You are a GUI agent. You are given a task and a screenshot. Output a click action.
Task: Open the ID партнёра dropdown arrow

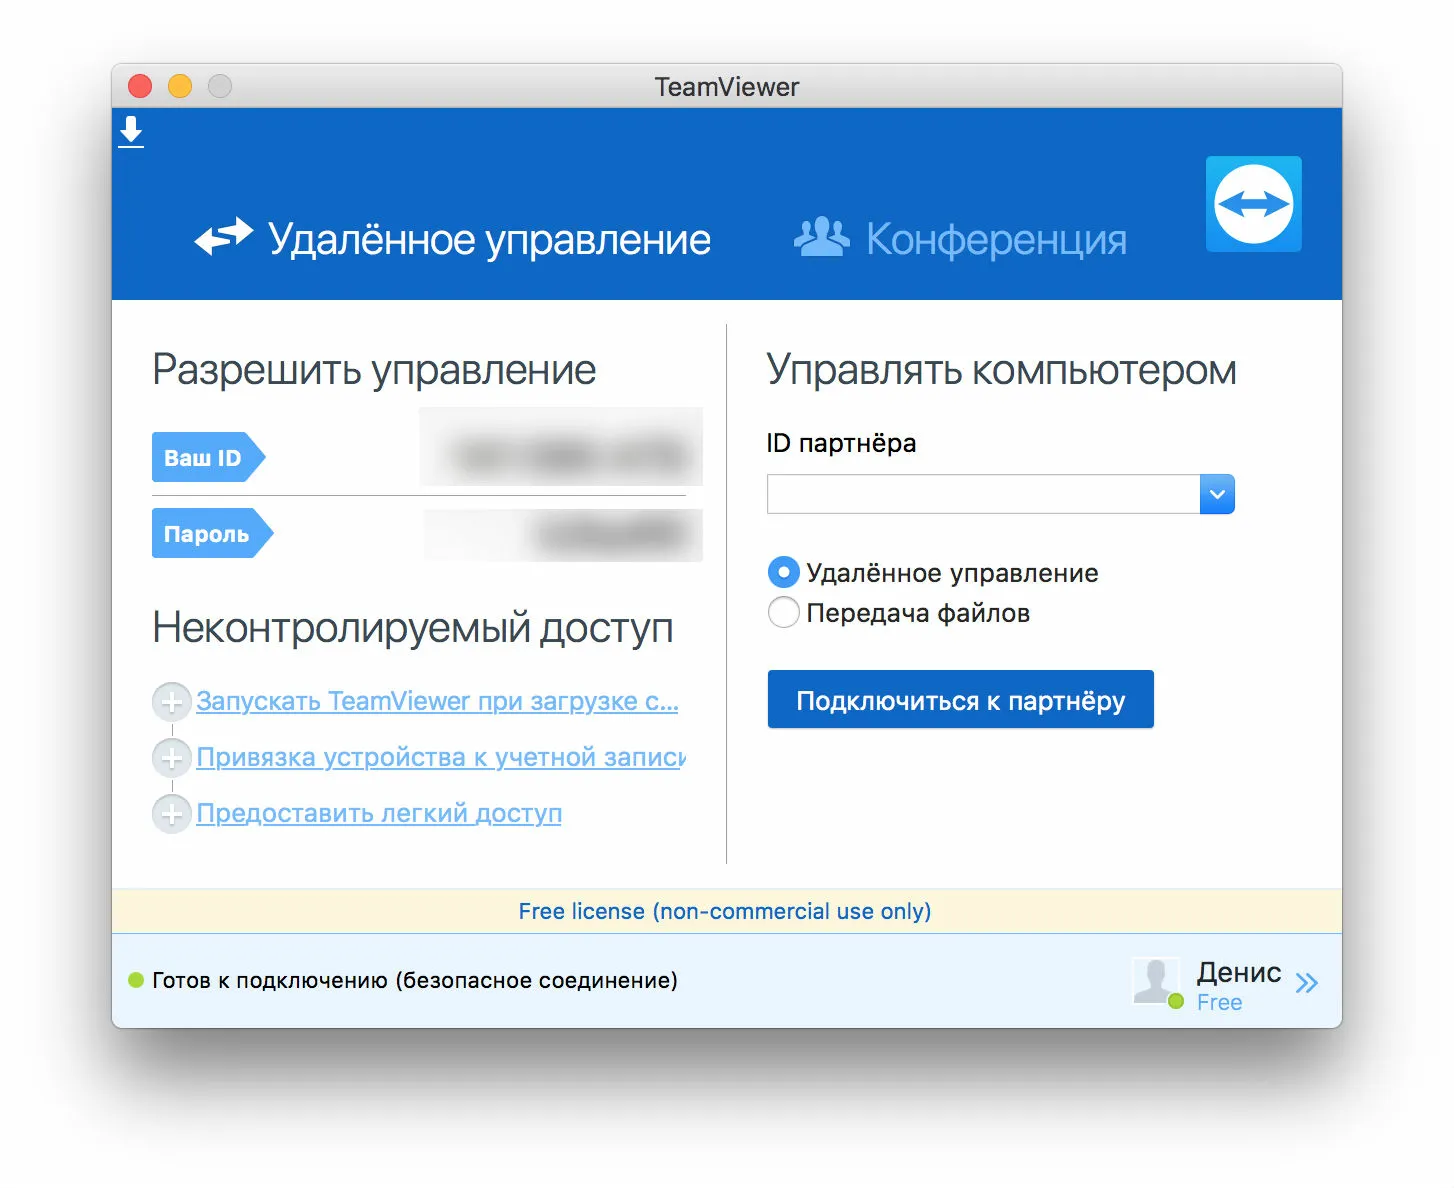tap(1217, 494)
